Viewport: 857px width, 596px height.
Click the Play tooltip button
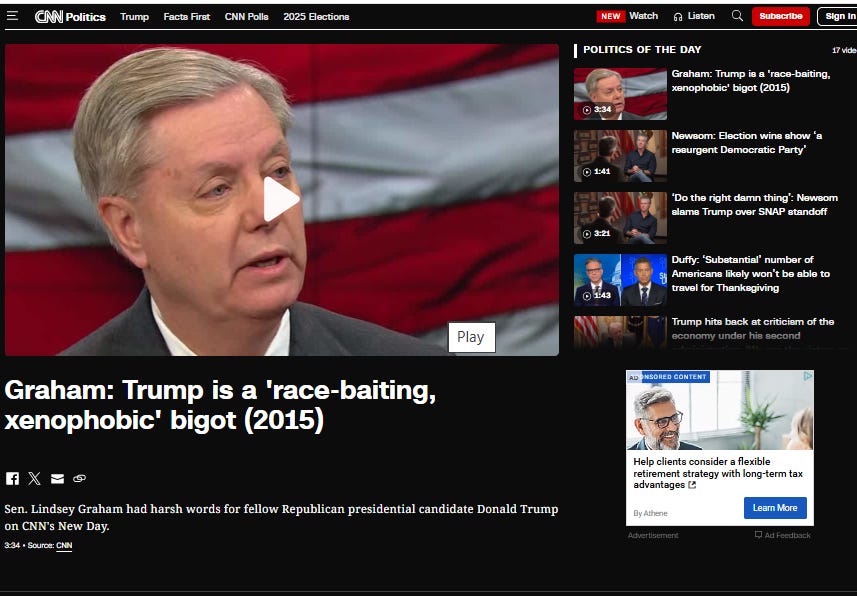pyautogui.click(x=471, y=337)
